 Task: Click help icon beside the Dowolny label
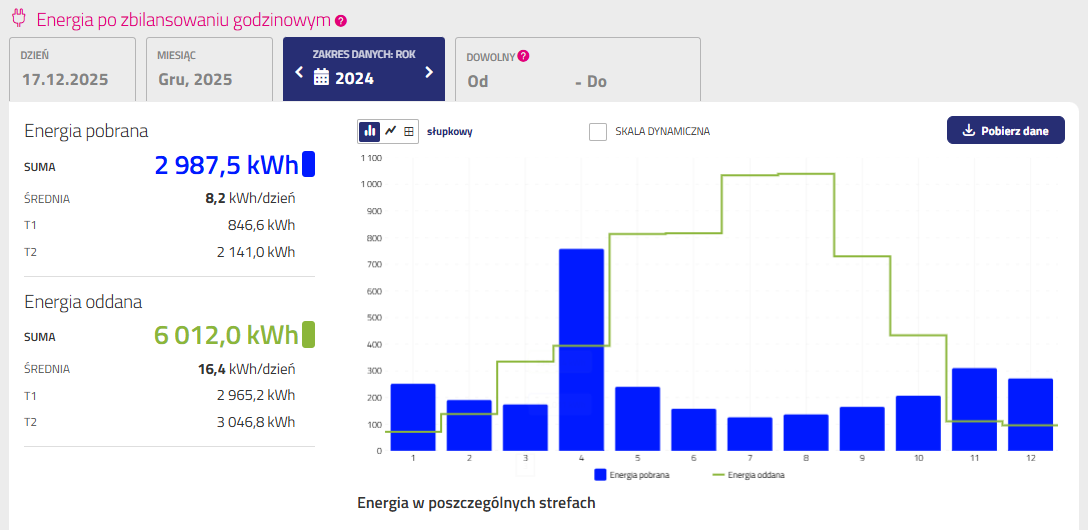click(x=523, y=56)
